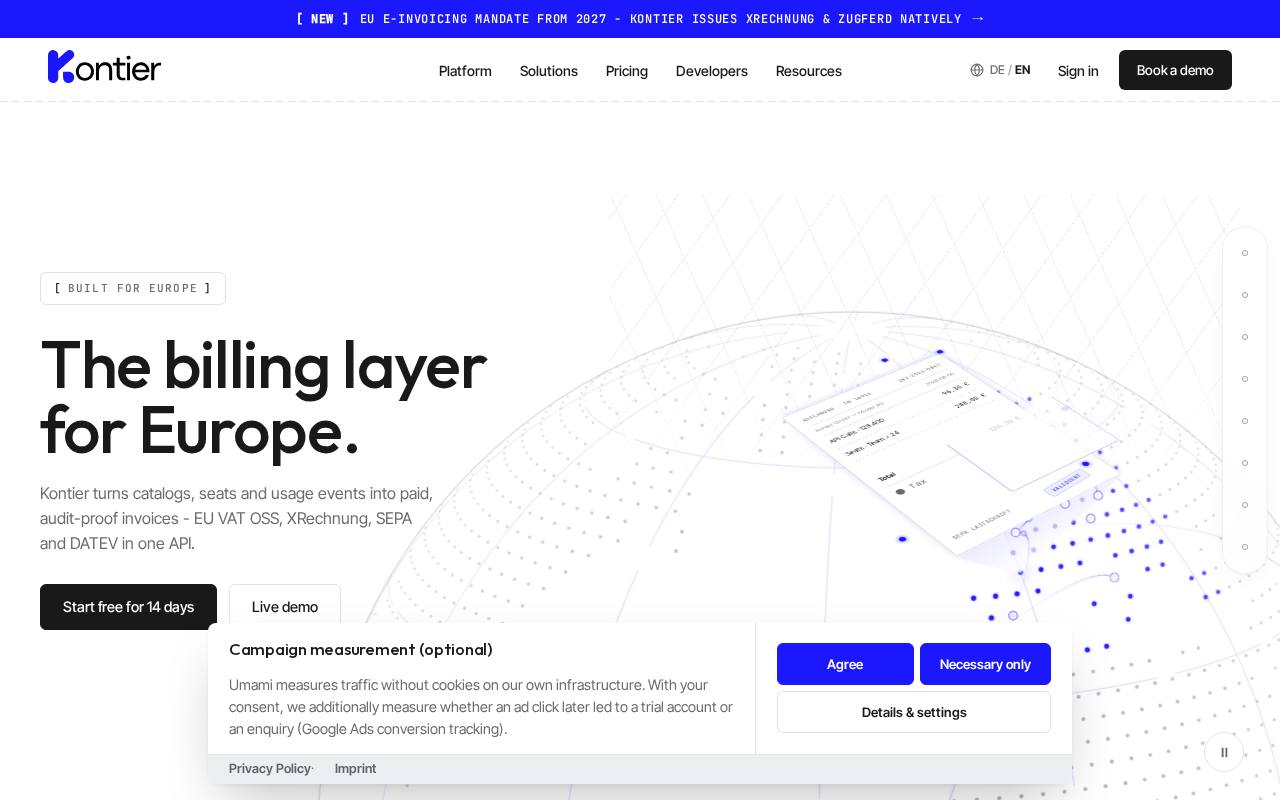This screenshot has width=1280, height=800.
Task: Switch site language to DE
Action: [997, 70]
